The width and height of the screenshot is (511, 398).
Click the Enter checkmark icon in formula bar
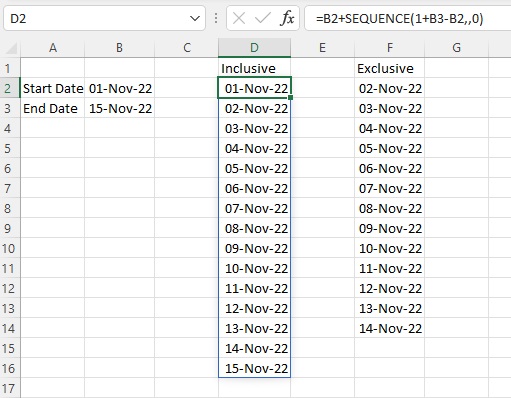(263, 18)
